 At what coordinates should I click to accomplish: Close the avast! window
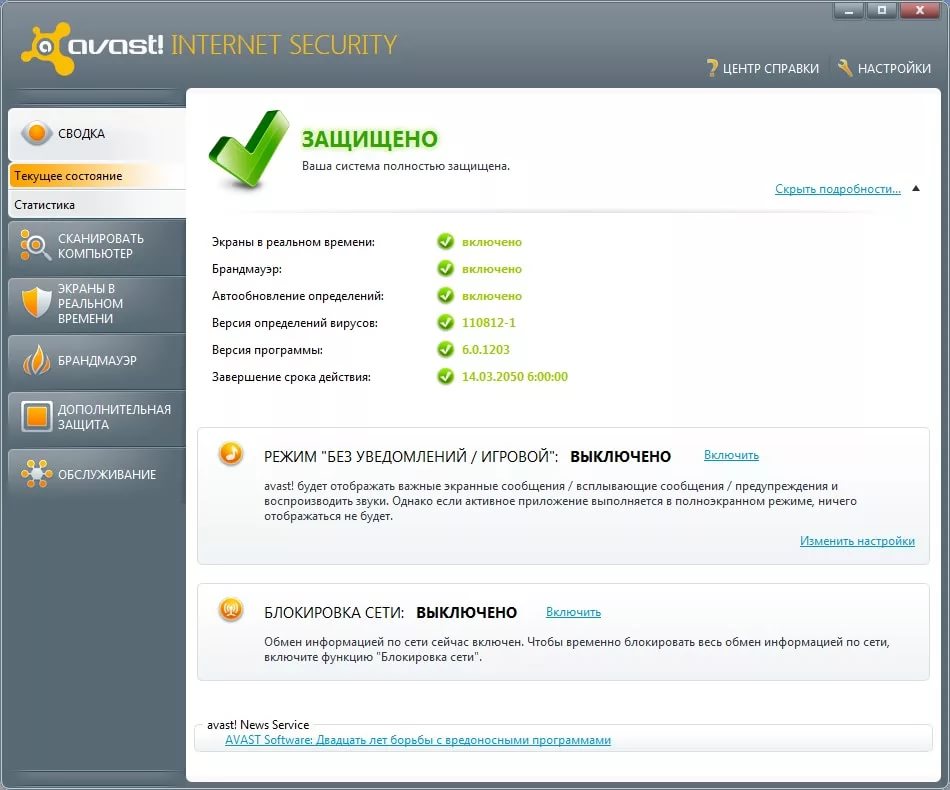tap(920, 11)
